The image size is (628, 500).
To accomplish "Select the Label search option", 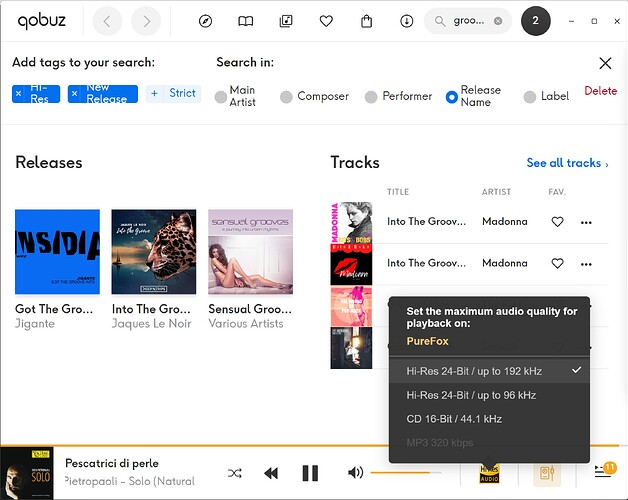I will pos(528,97).
